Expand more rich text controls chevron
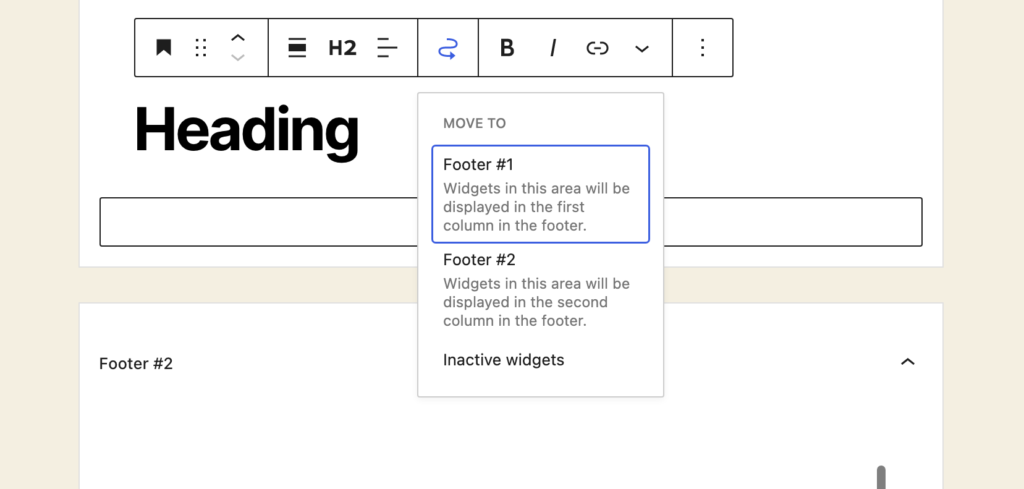 click(642, 48)
